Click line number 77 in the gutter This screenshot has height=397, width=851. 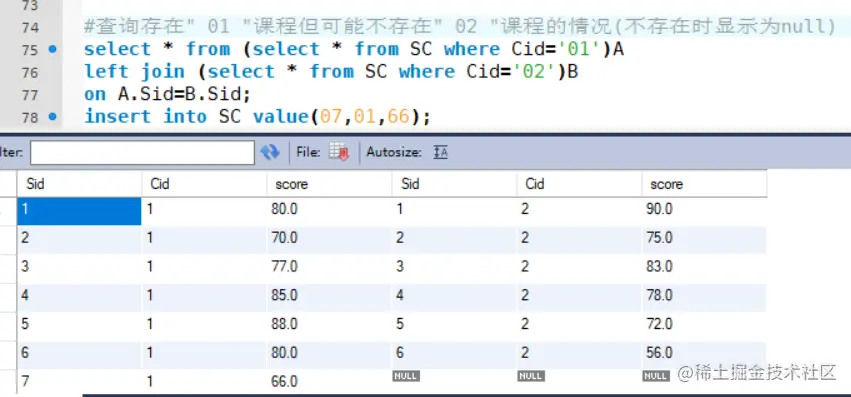pyautogui.click(x=29, y=95)
